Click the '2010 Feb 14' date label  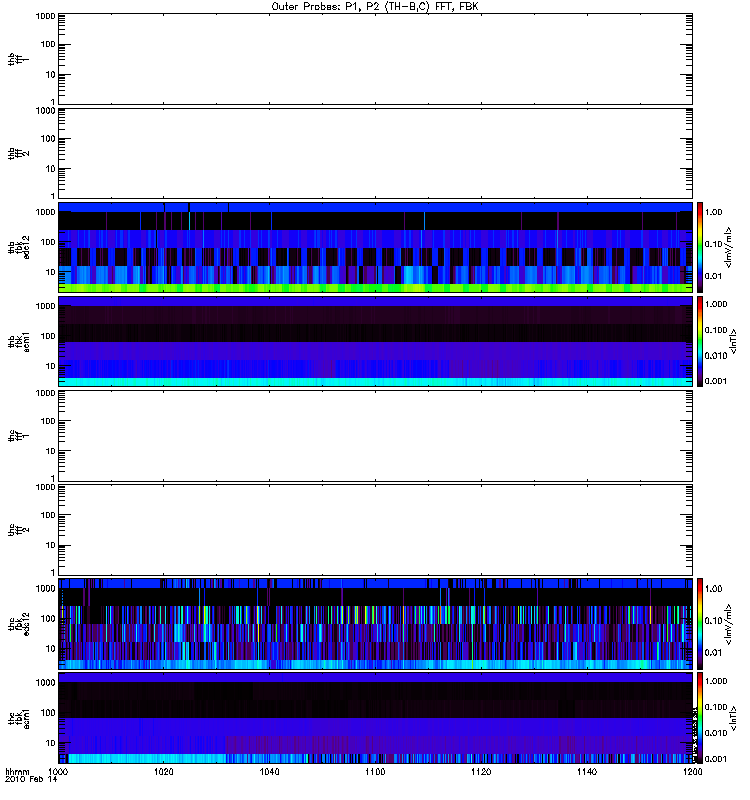pos(31,779)
